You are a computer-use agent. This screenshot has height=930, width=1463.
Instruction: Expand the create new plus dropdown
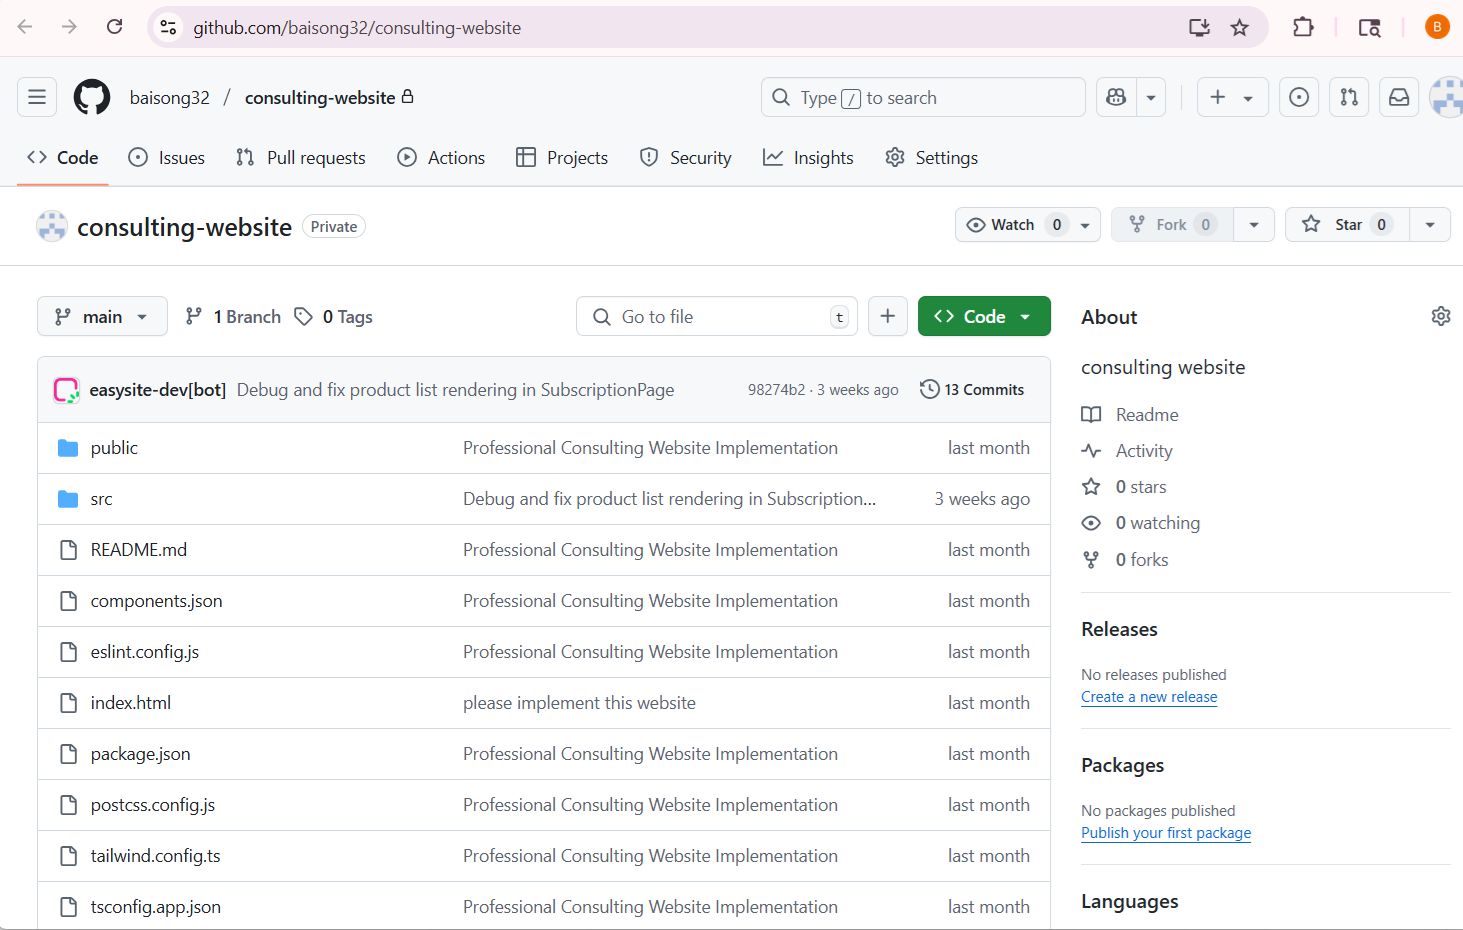(x=1232, y=97)
